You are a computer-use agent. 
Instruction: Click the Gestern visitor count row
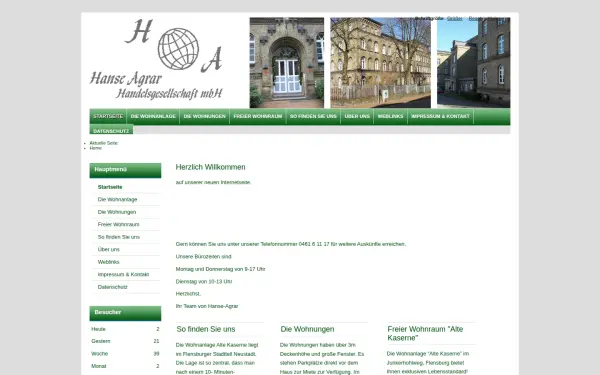pos(125,341)
